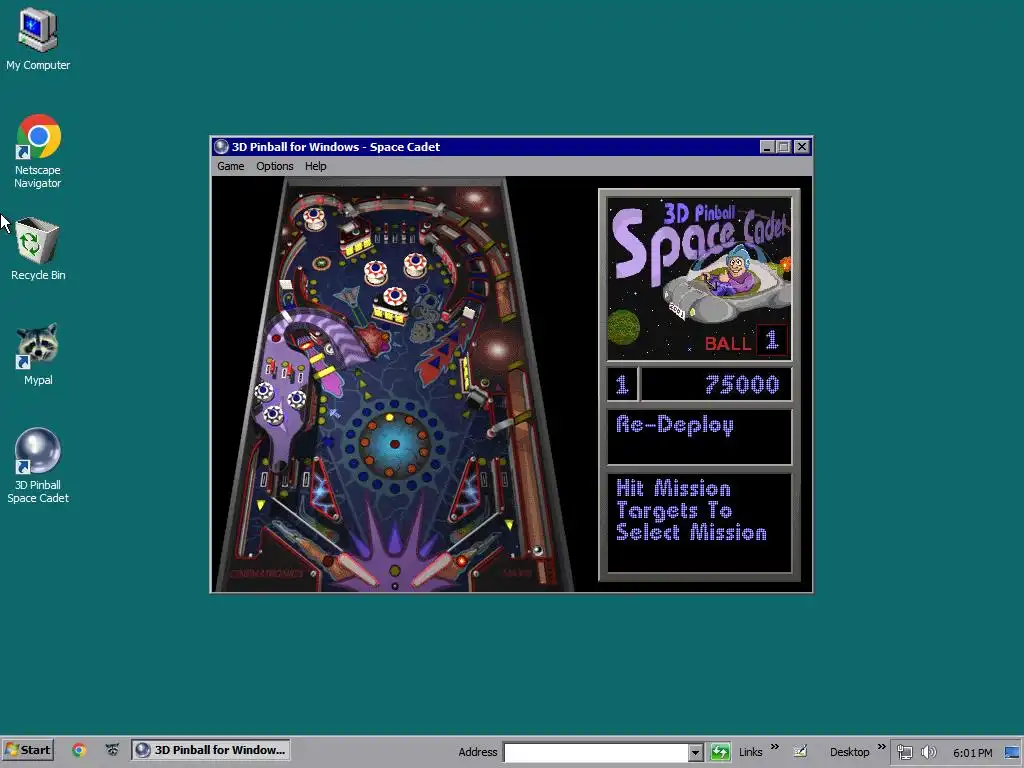Screen dimensions: 1024x768
Task: Click the My Computer desktop icon
Action: coord(38,39)
